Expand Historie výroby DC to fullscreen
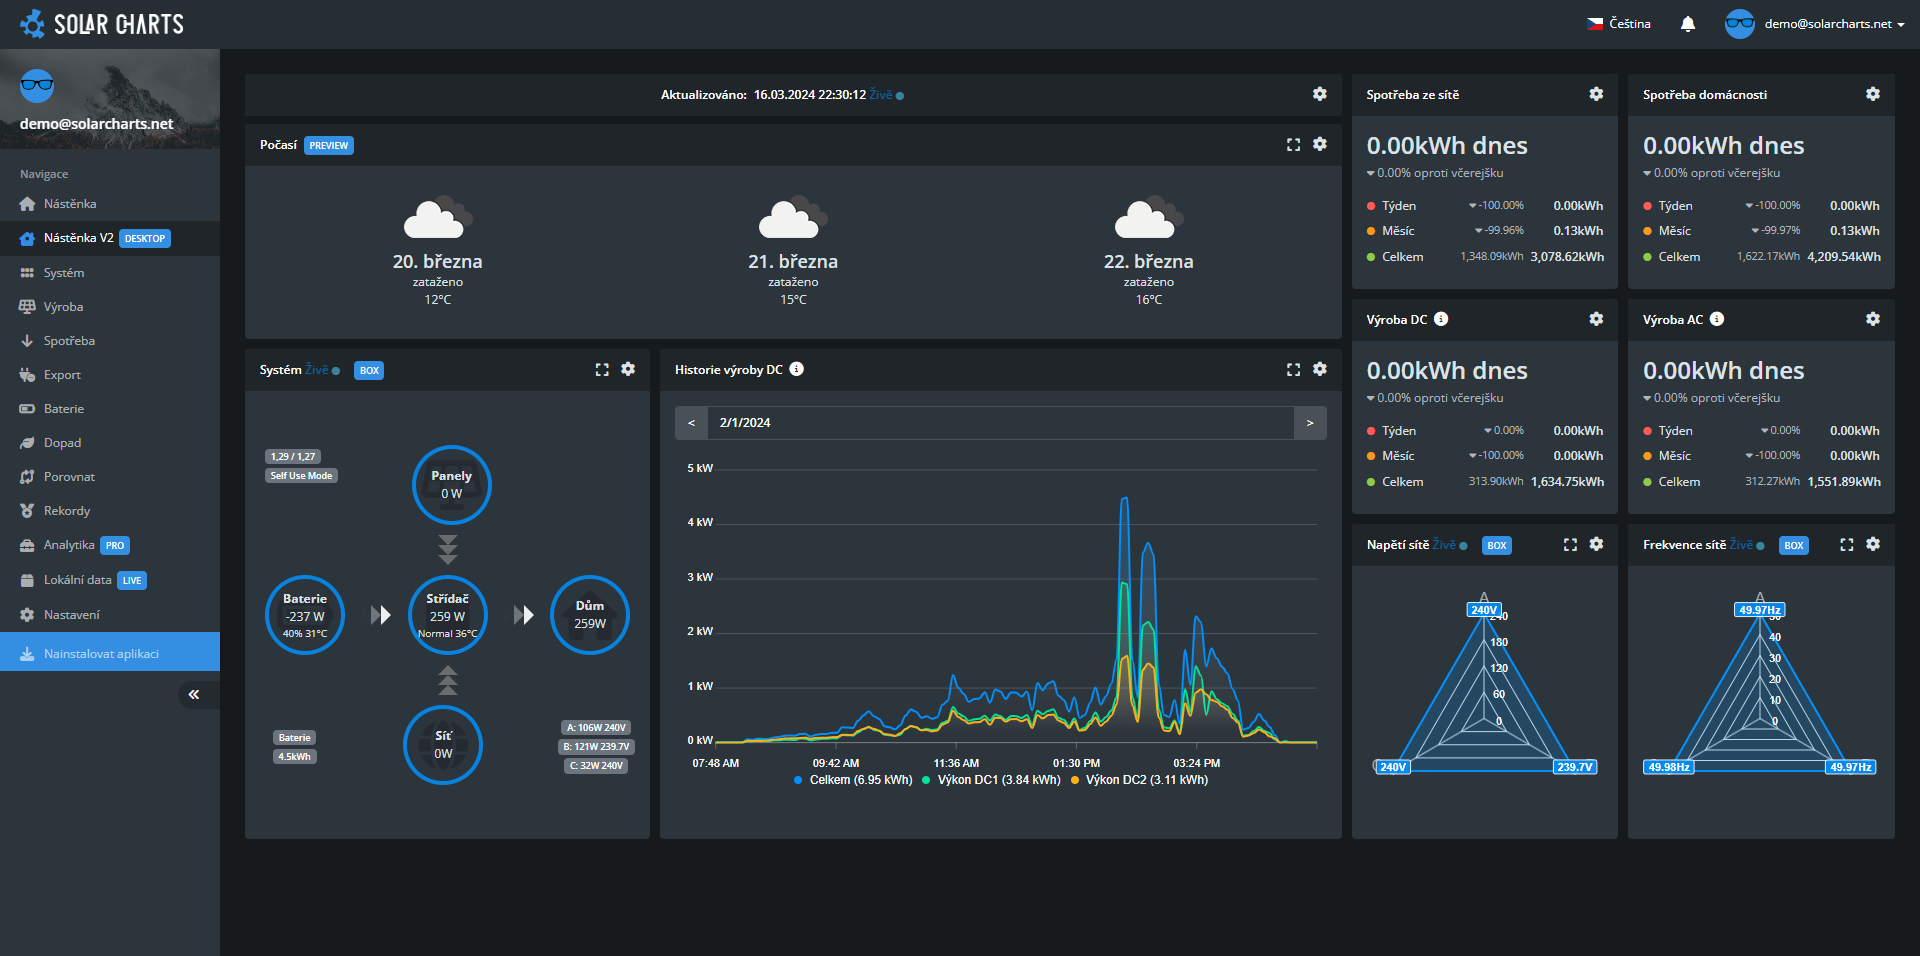 click(1293, 370)
